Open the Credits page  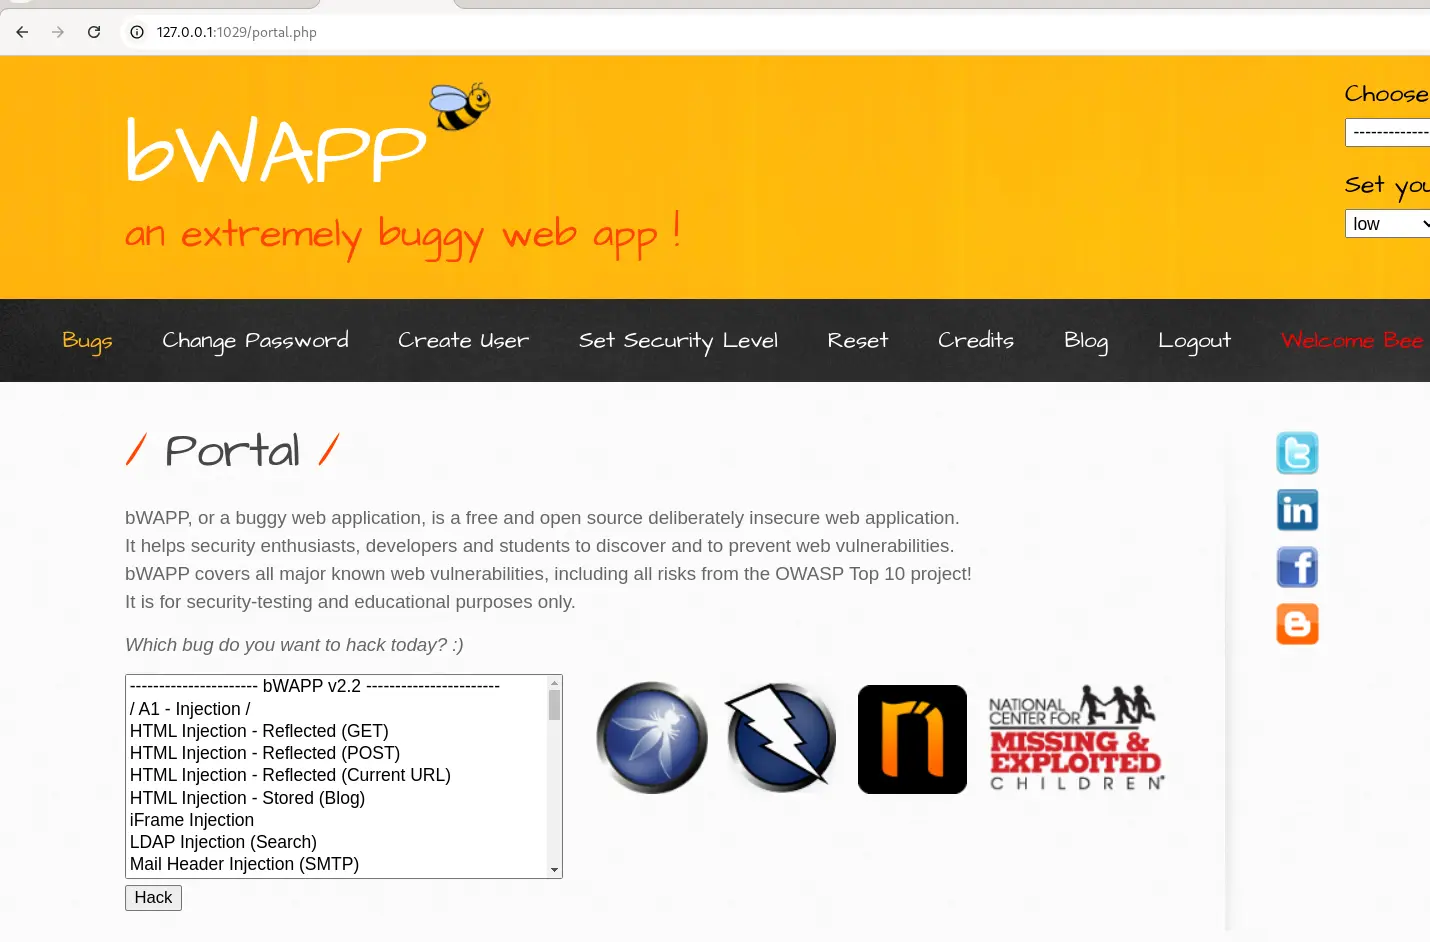tap(975, 340)
